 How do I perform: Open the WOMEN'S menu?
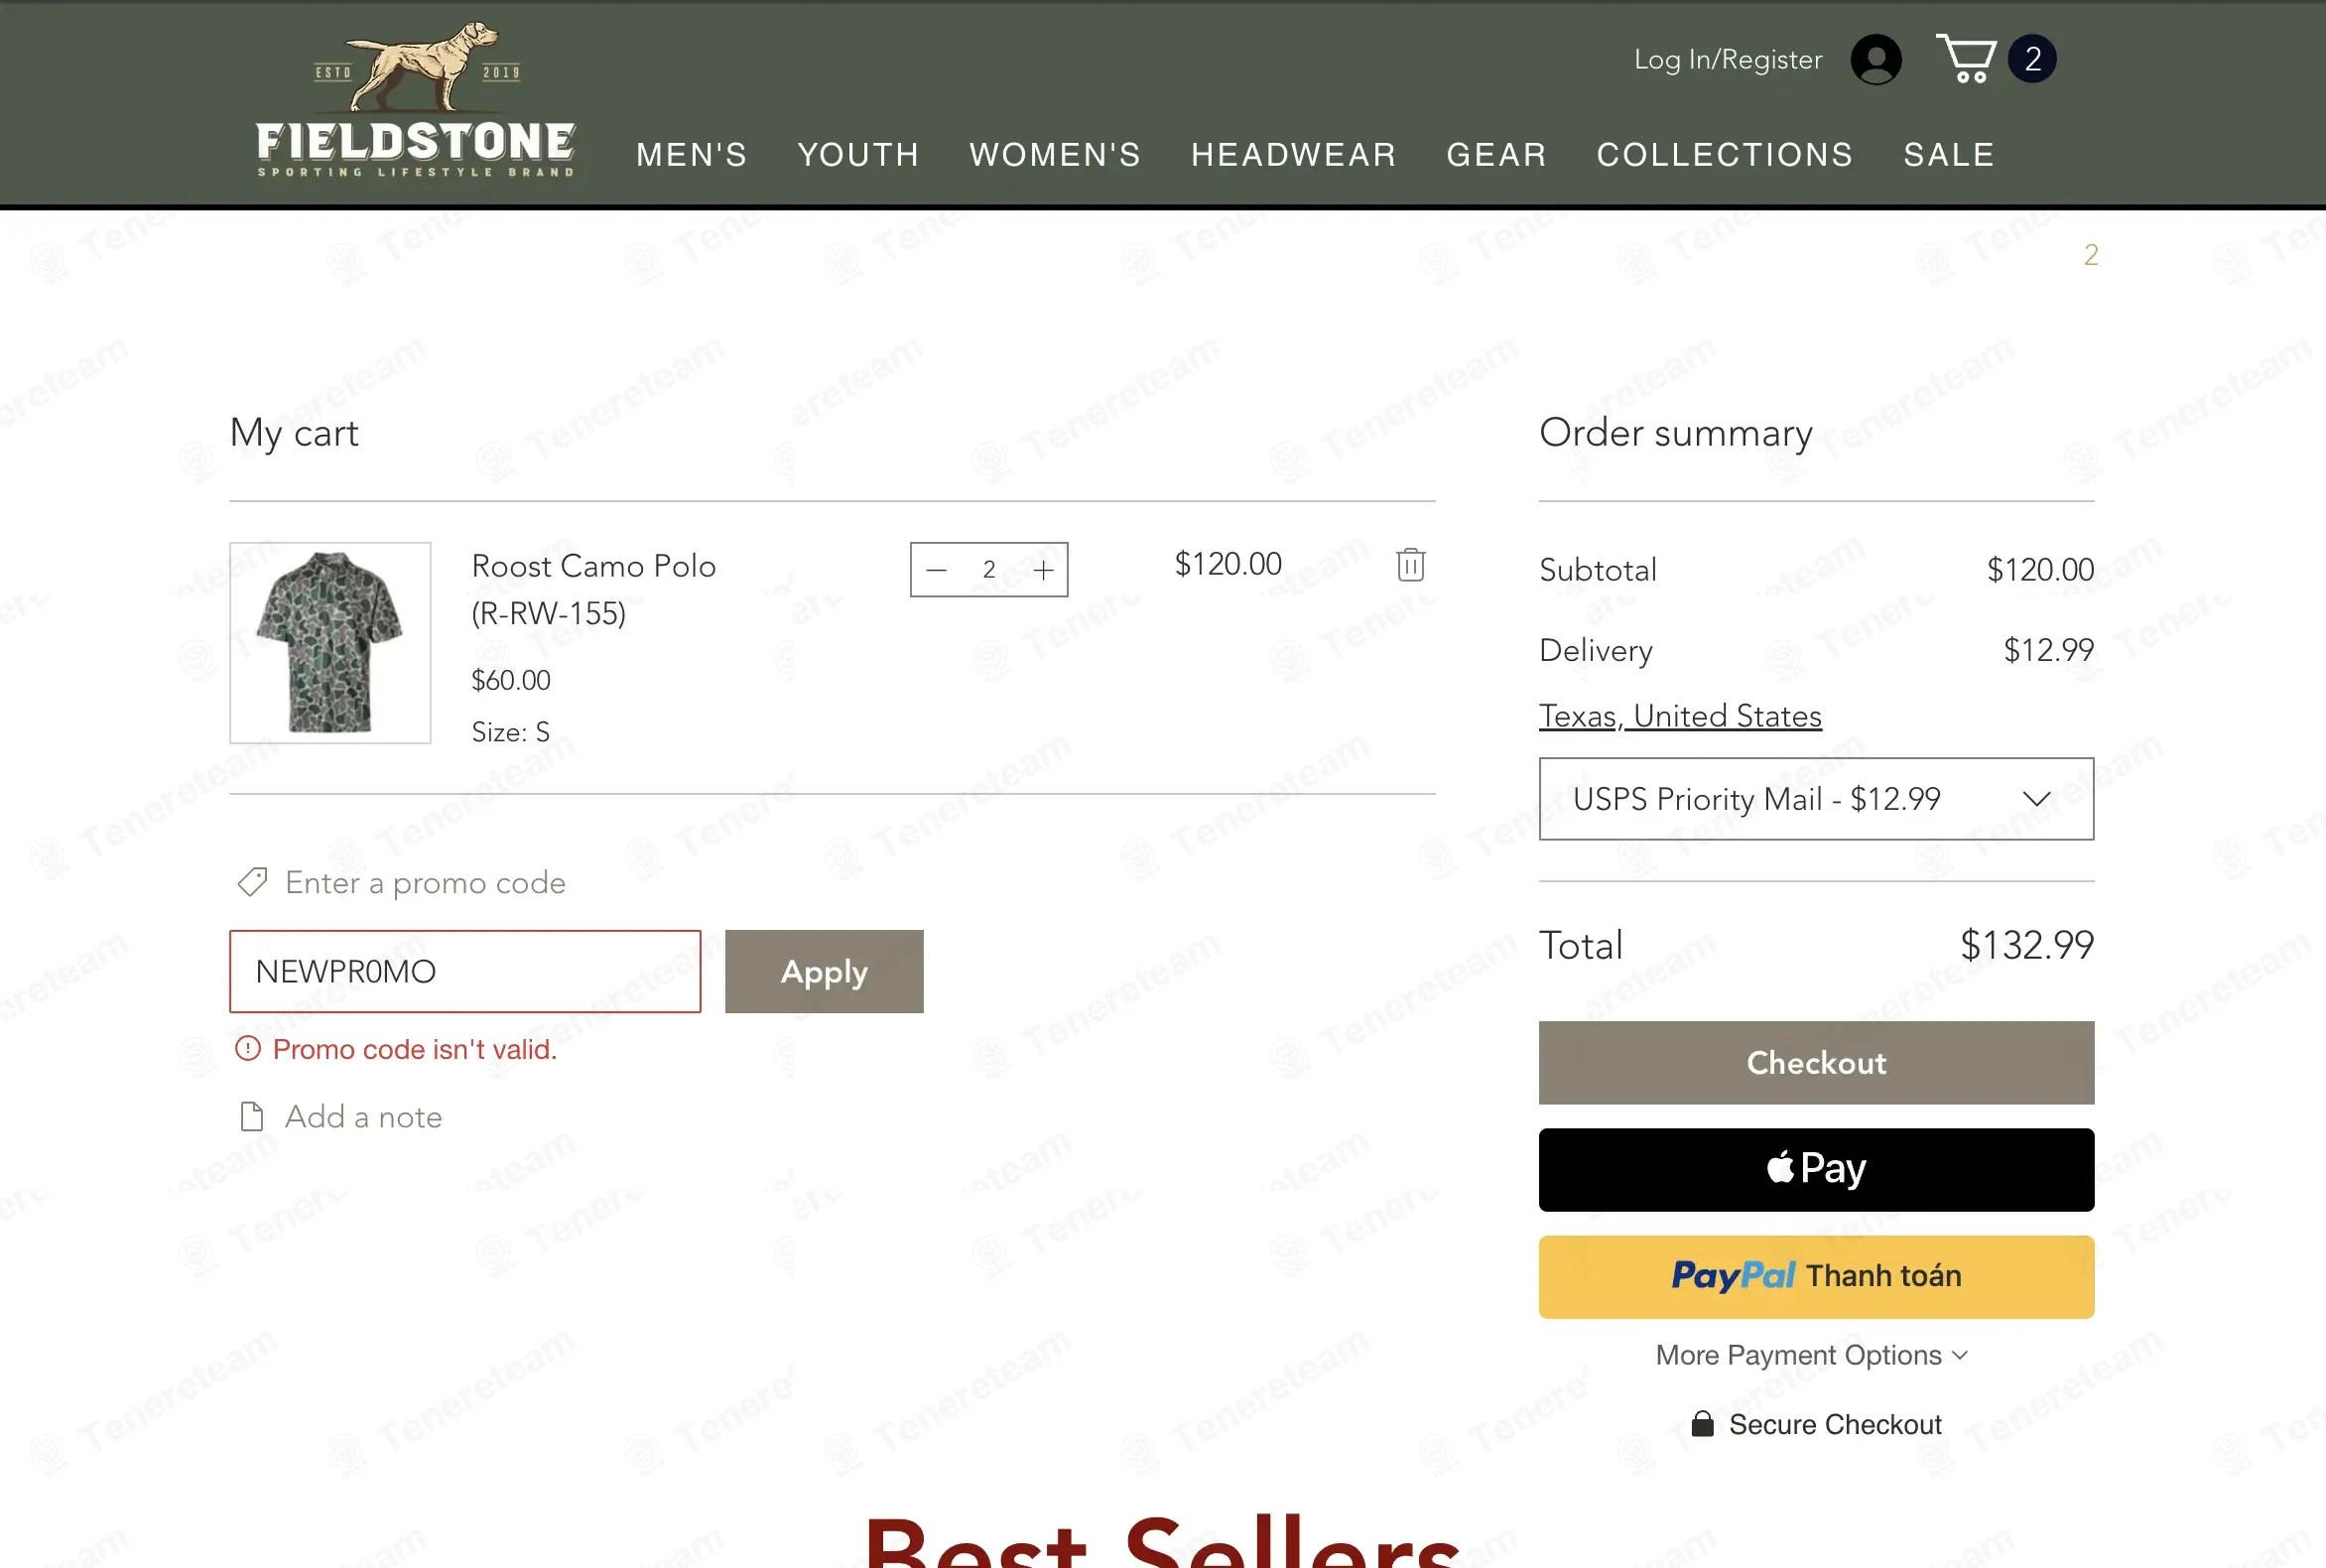[x=1055, y=155]
